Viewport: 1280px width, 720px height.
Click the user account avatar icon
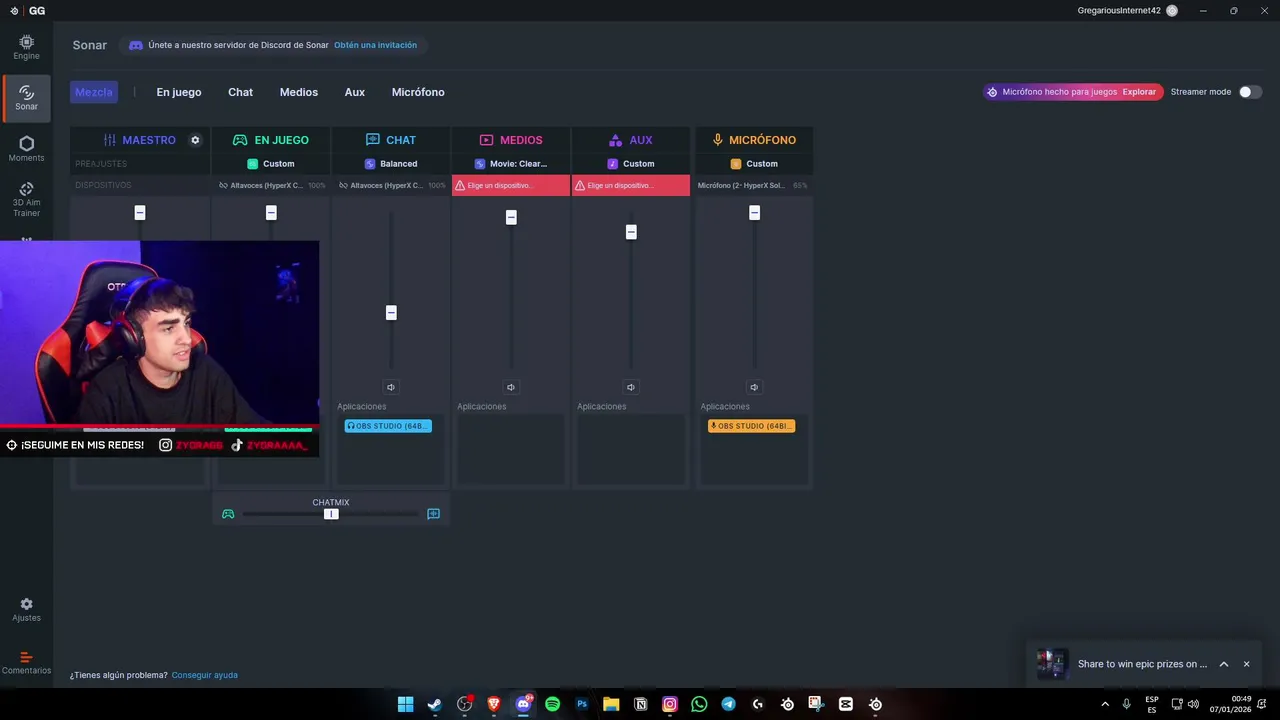tap(1172, 10)
